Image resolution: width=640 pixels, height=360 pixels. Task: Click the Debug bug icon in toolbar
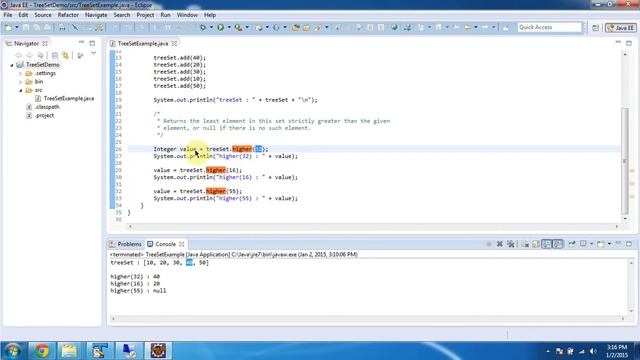(x=203, y=27)
